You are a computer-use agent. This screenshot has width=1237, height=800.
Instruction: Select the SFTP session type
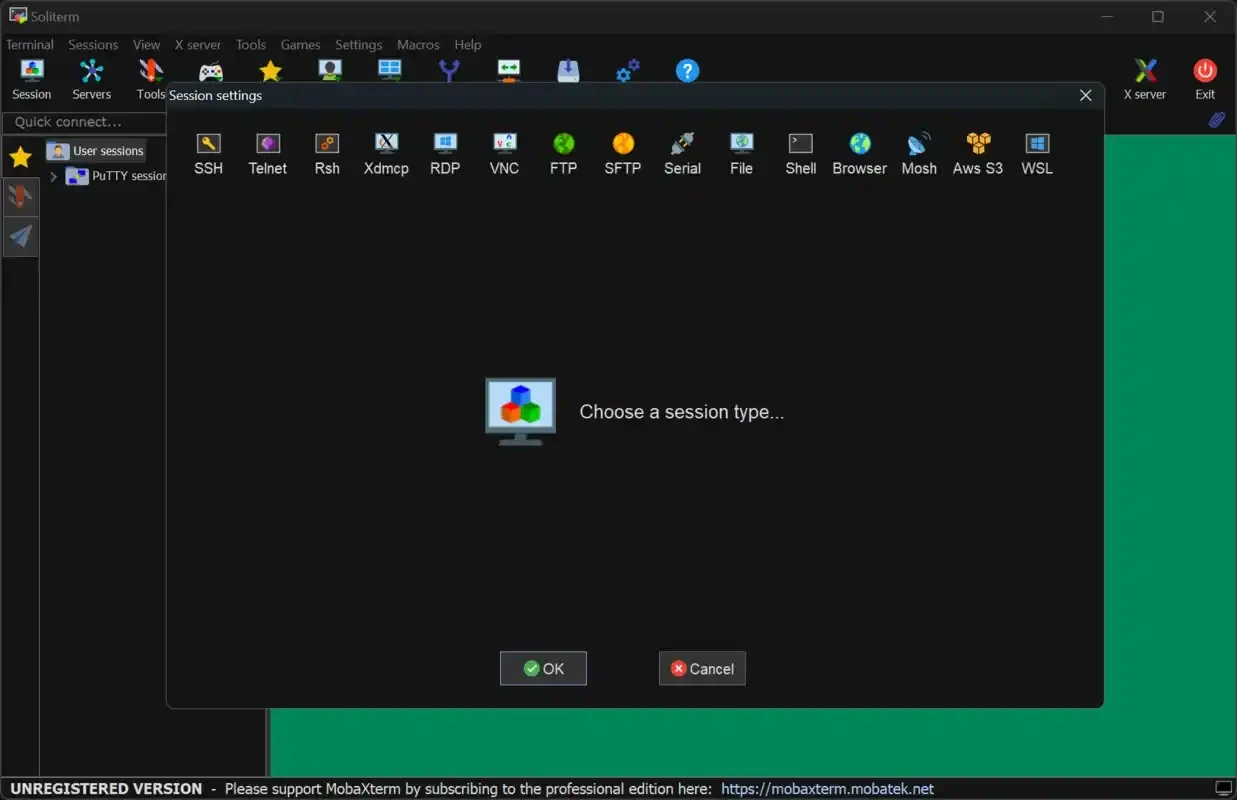coord(623,155)
